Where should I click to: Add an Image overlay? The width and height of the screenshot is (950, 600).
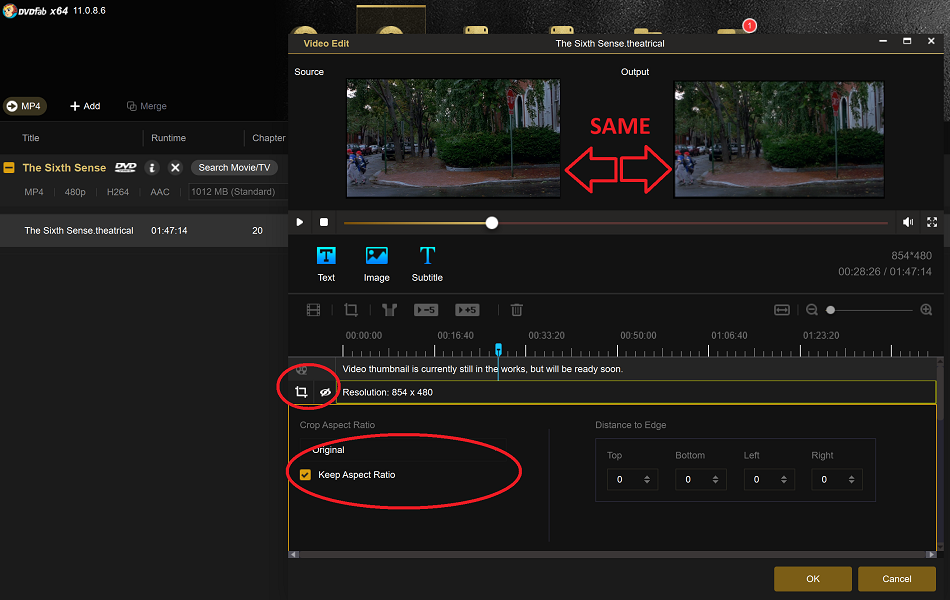coord(376,264)
